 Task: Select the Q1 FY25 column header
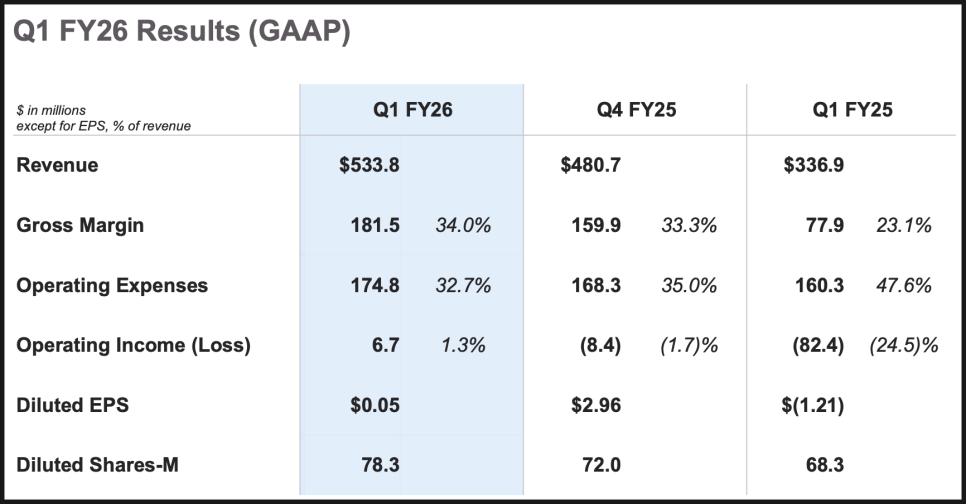(852, 110)
